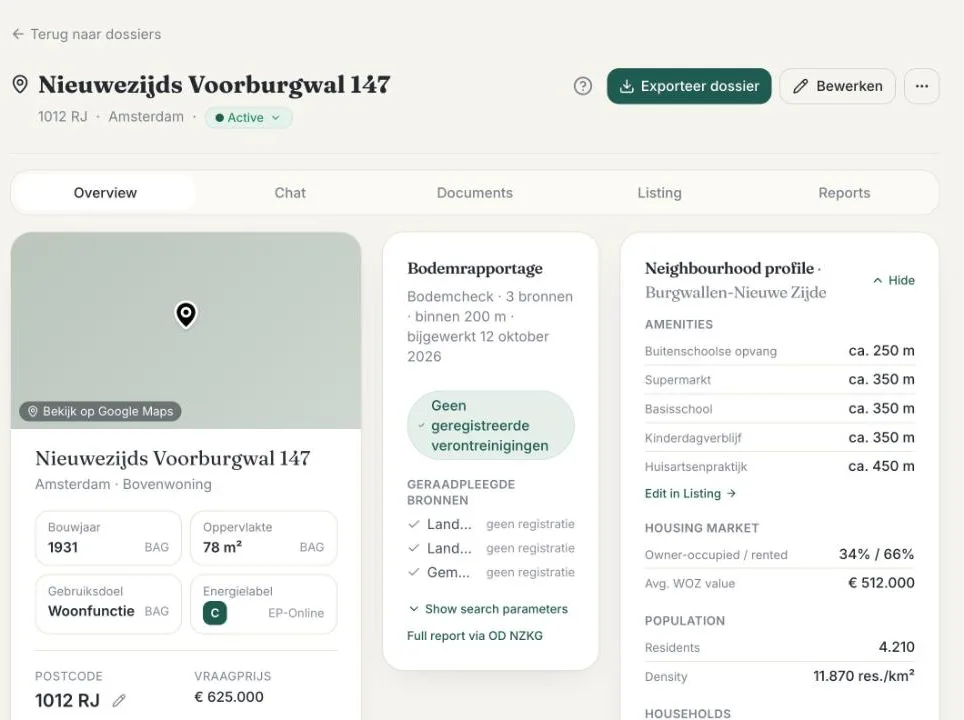Click the map marker pin on the map

pos(186,314)
